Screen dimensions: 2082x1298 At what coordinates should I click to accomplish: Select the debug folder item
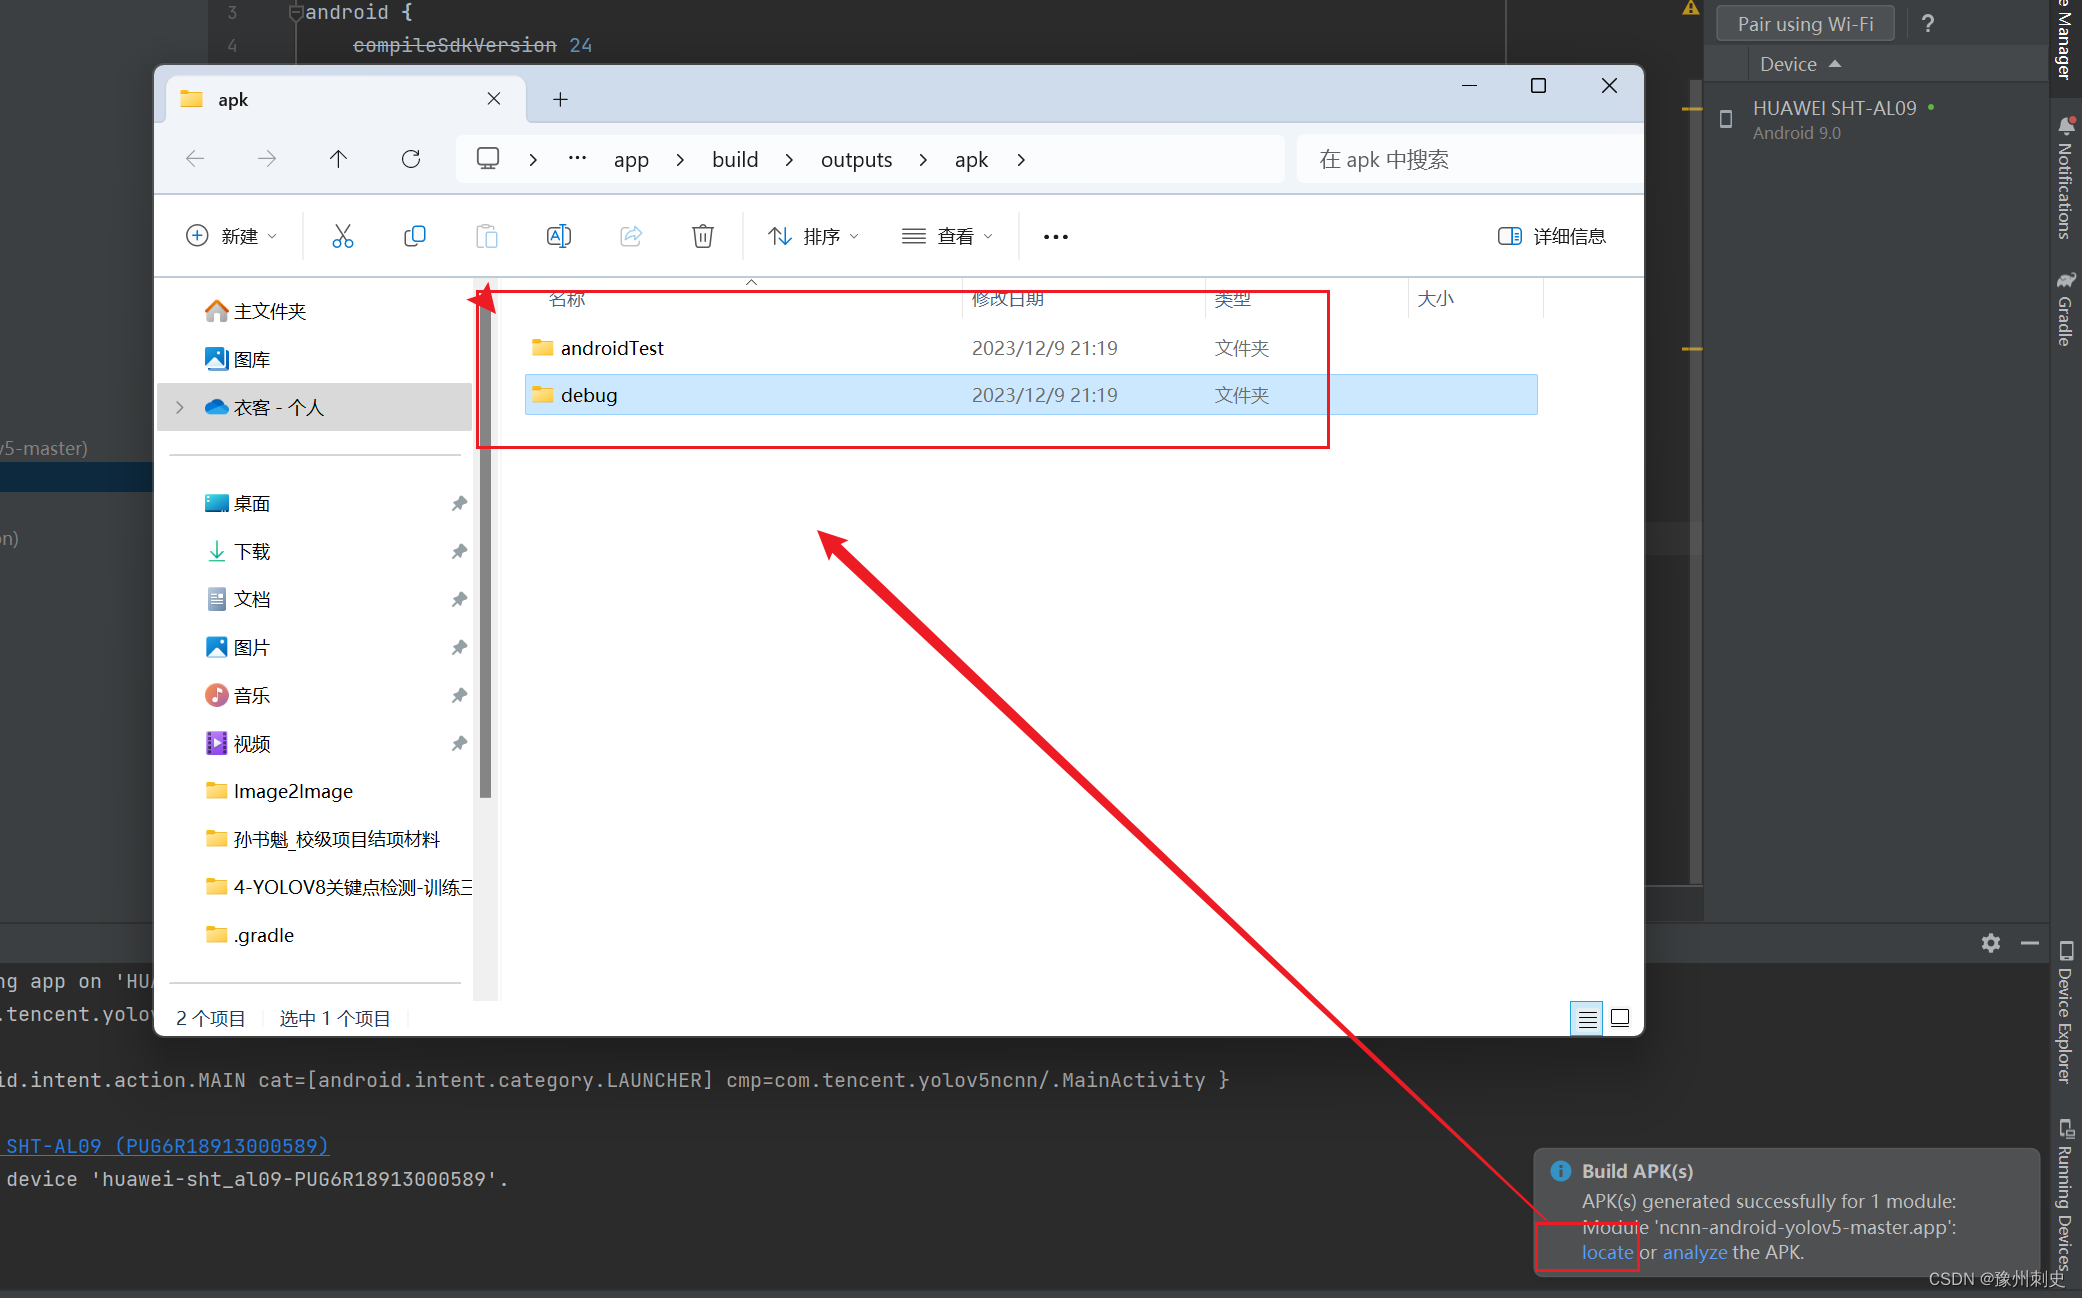(x=589, y=393)
